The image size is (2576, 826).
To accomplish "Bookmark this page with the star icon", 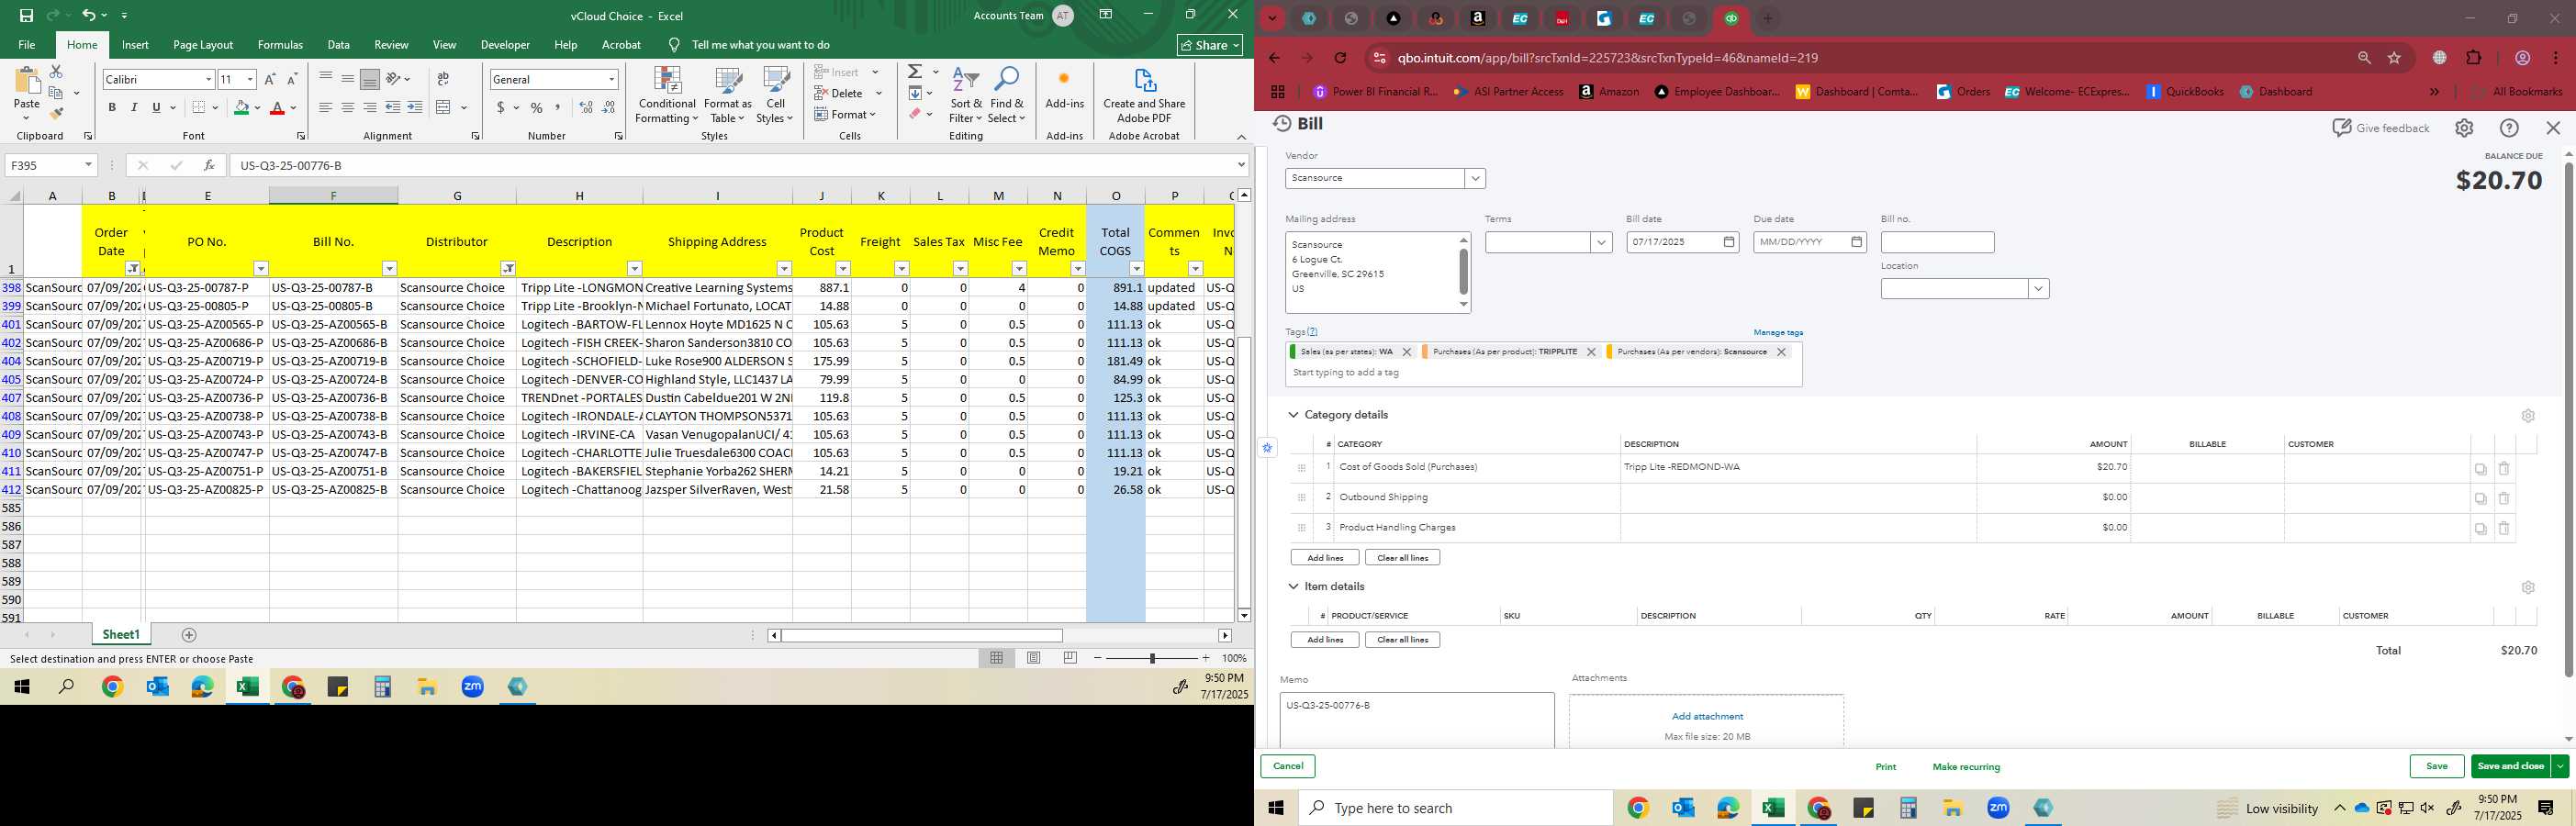I will (x=2395, y=58).
